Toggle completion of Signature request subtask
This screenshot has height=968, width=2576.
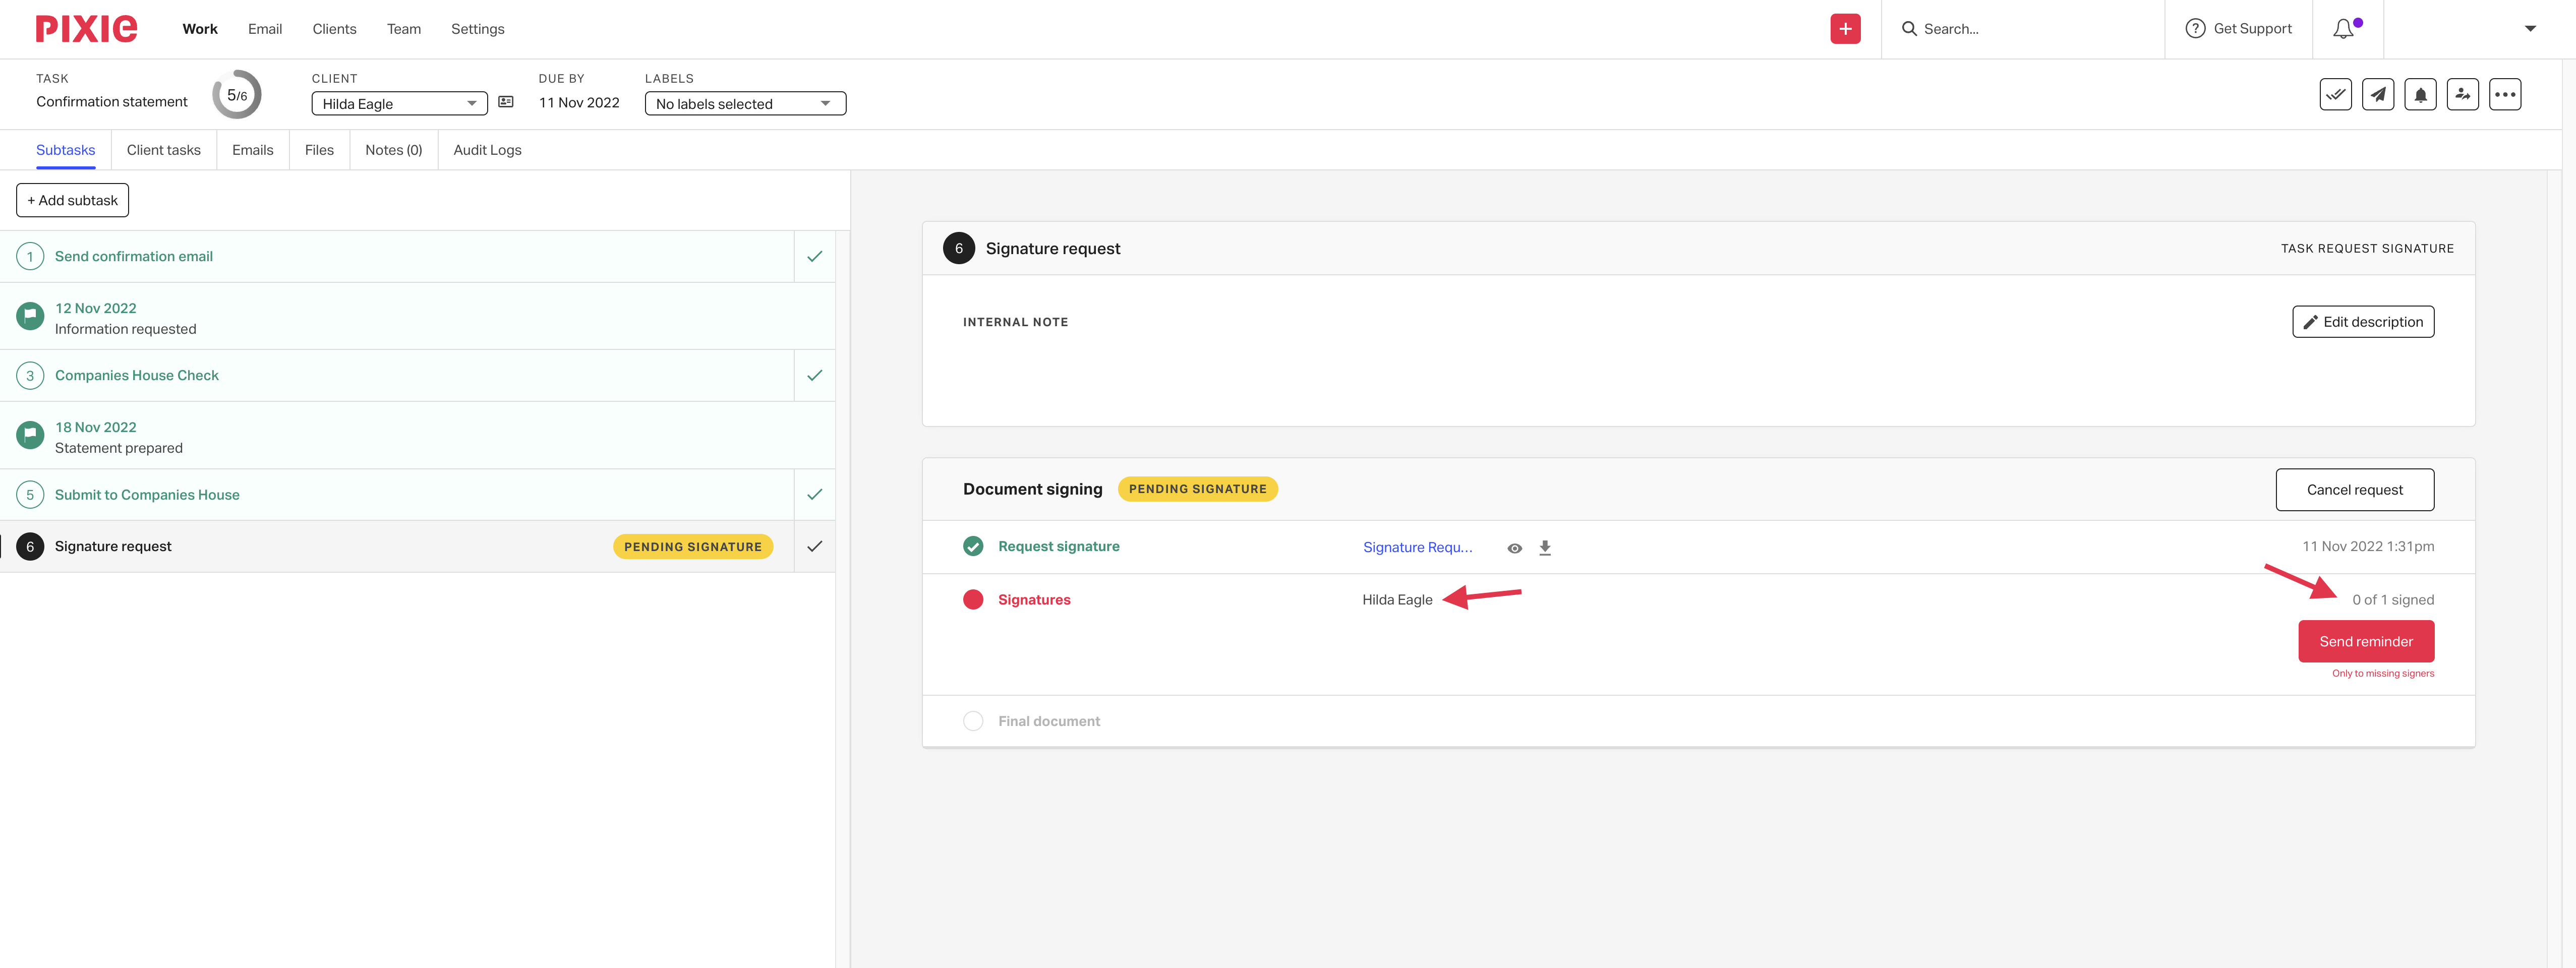pos(814,546)
